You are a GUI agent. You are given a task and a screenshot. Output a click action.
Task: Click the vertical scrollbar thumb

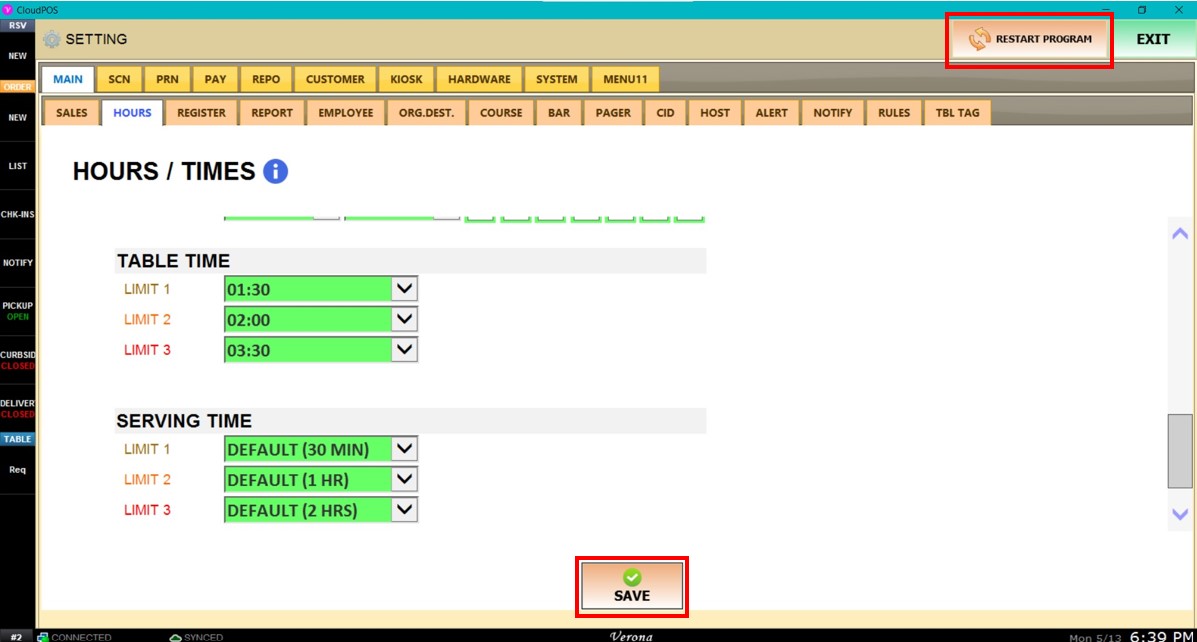[1180, 450]
